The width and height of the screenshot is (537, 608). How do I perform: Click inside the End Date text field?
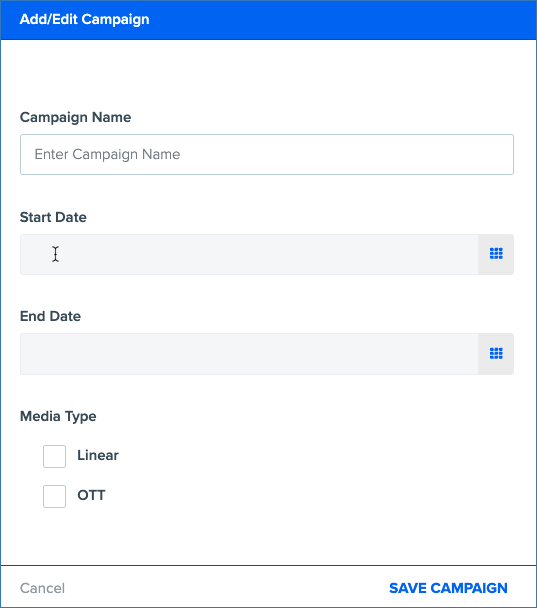[x=249, y=354]
